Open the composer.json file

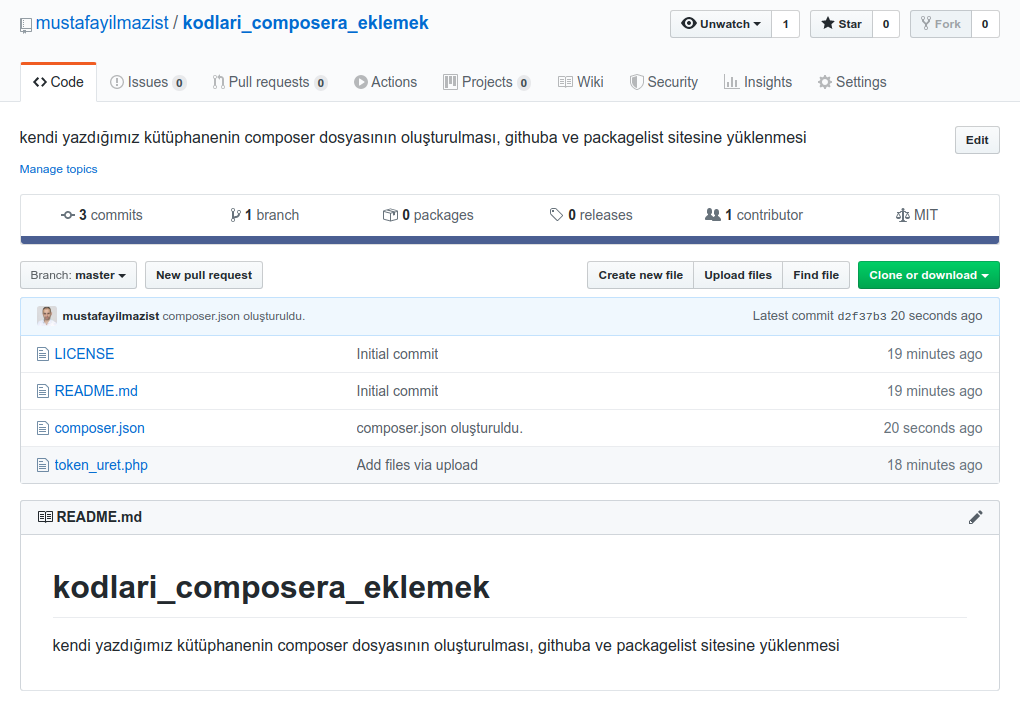(x=100, y=429)
